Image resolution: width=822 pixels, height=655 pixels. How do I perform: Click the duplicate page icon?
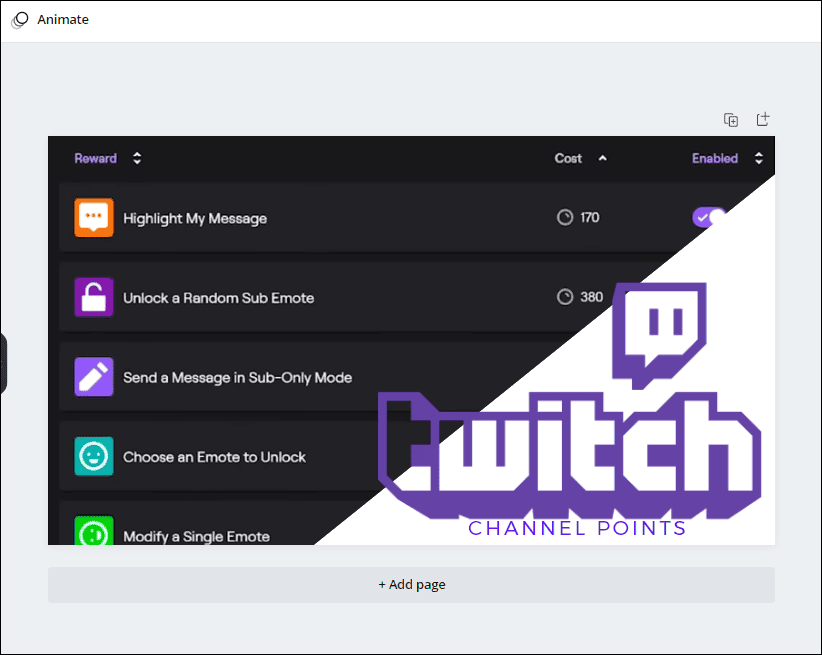point(731,120)
